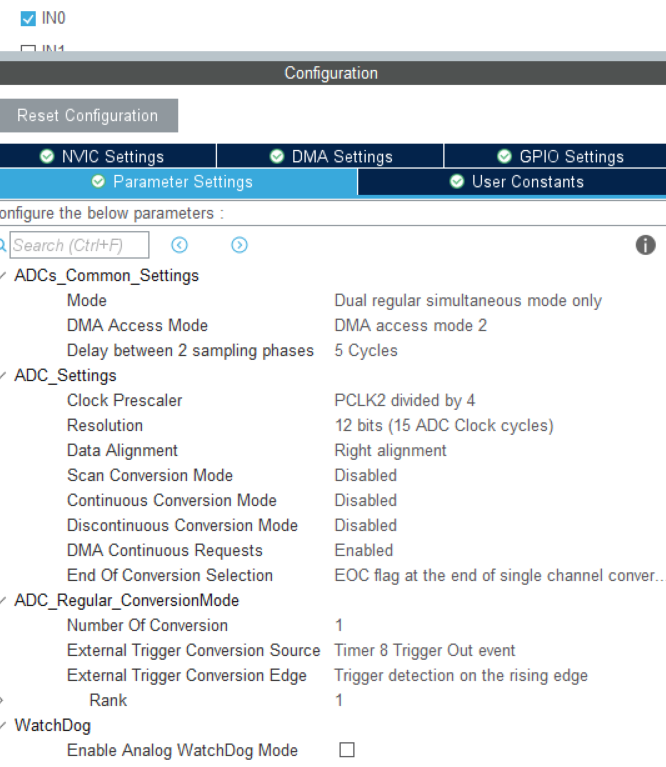Select the 'End Of Conversion Selection' label
The width and height of the screenshot is (666, 767).
[x=170, y=576]
